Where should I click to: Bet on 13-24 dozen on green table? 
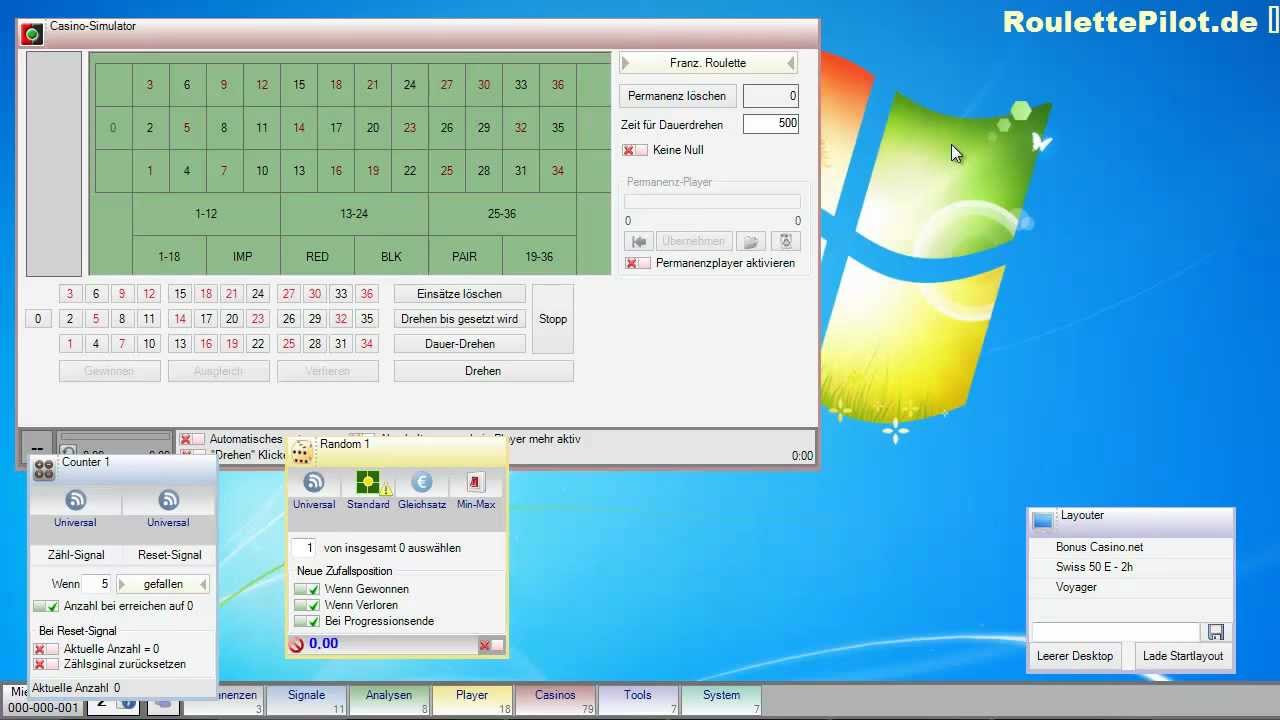(354, 214)
